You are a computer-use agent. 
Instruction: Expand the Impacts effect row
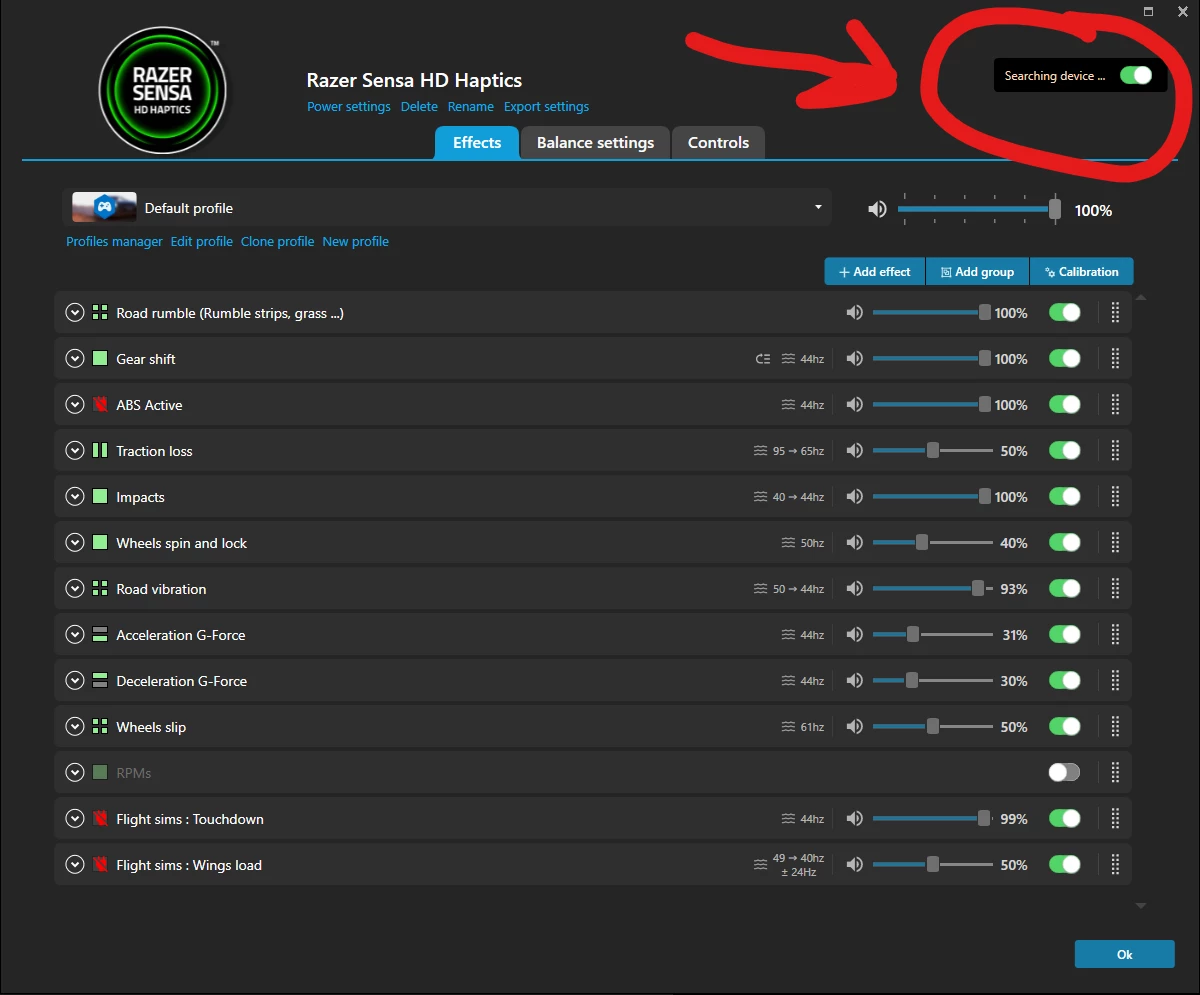click(x=74, y=497)
